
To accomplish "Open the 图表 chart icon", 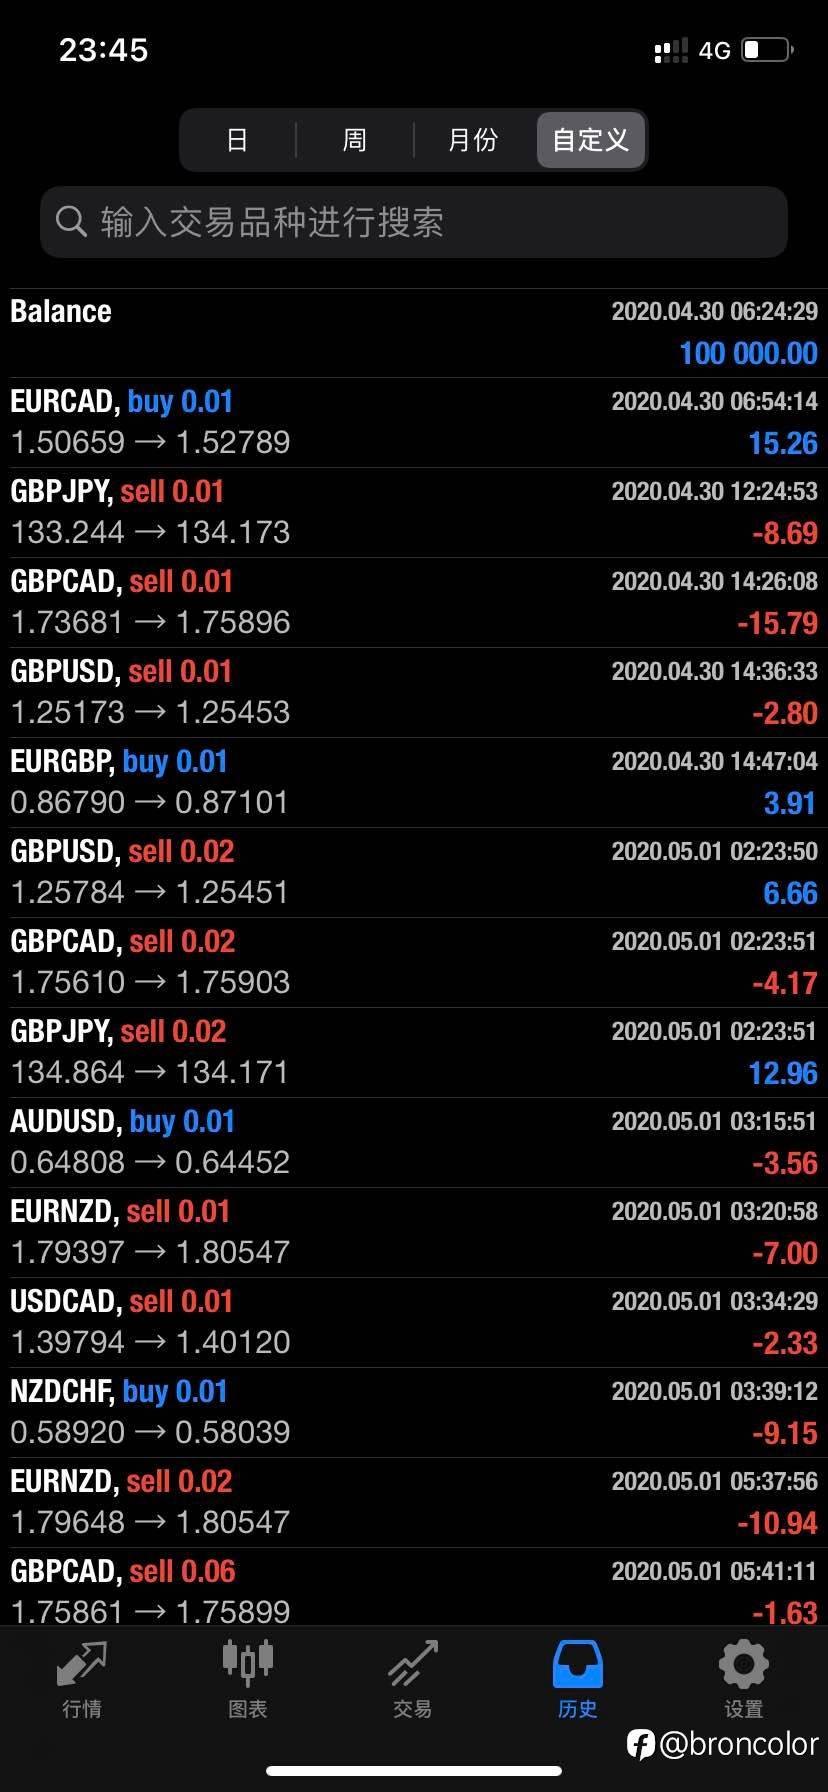I will click(x=247, y=1663).
